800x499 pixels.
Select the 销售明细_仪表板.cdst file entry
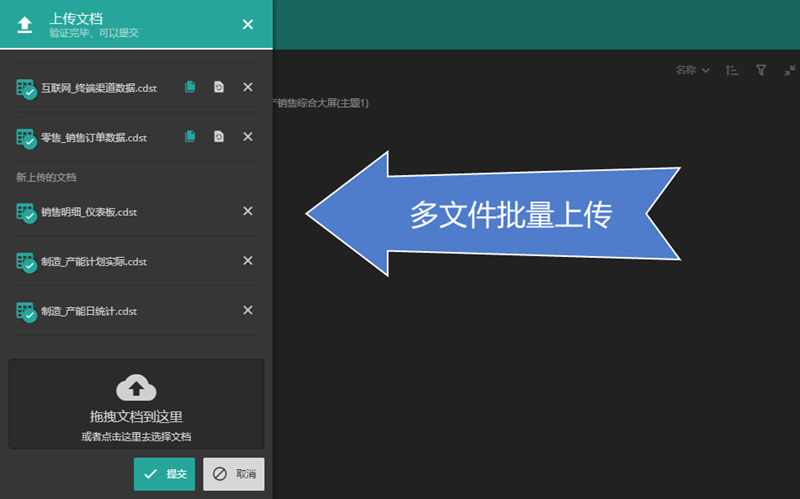point(89,212)
